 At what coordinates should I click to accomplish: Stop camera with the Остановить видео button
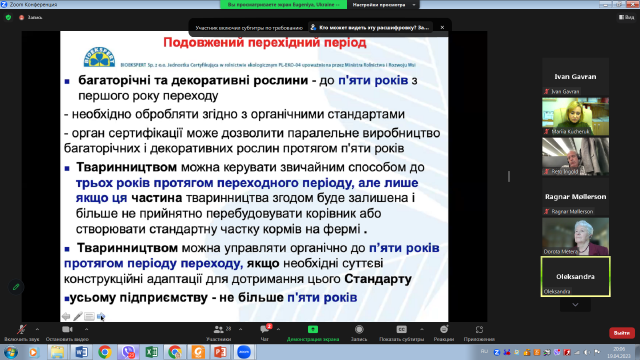(67, 333)
